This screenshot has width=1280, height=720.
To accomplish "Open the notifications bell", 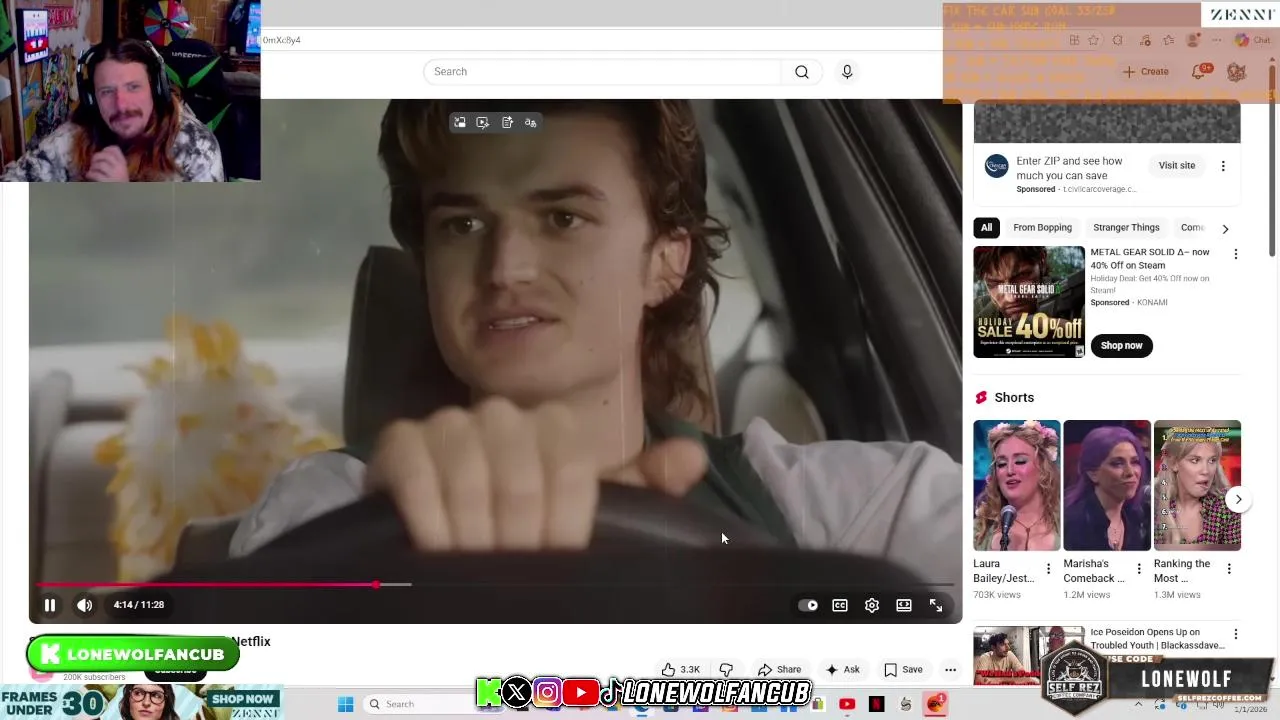I will coord(1199,72).
